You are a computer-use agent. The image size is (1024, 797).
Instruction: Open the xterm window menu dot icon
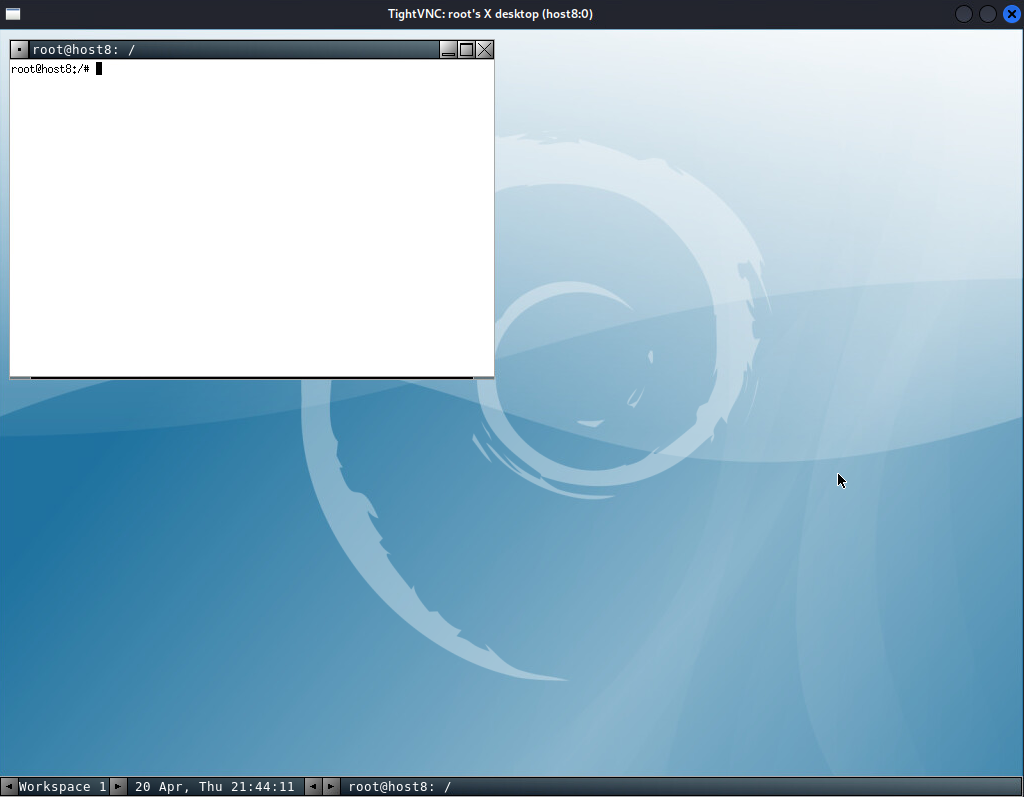18,48
